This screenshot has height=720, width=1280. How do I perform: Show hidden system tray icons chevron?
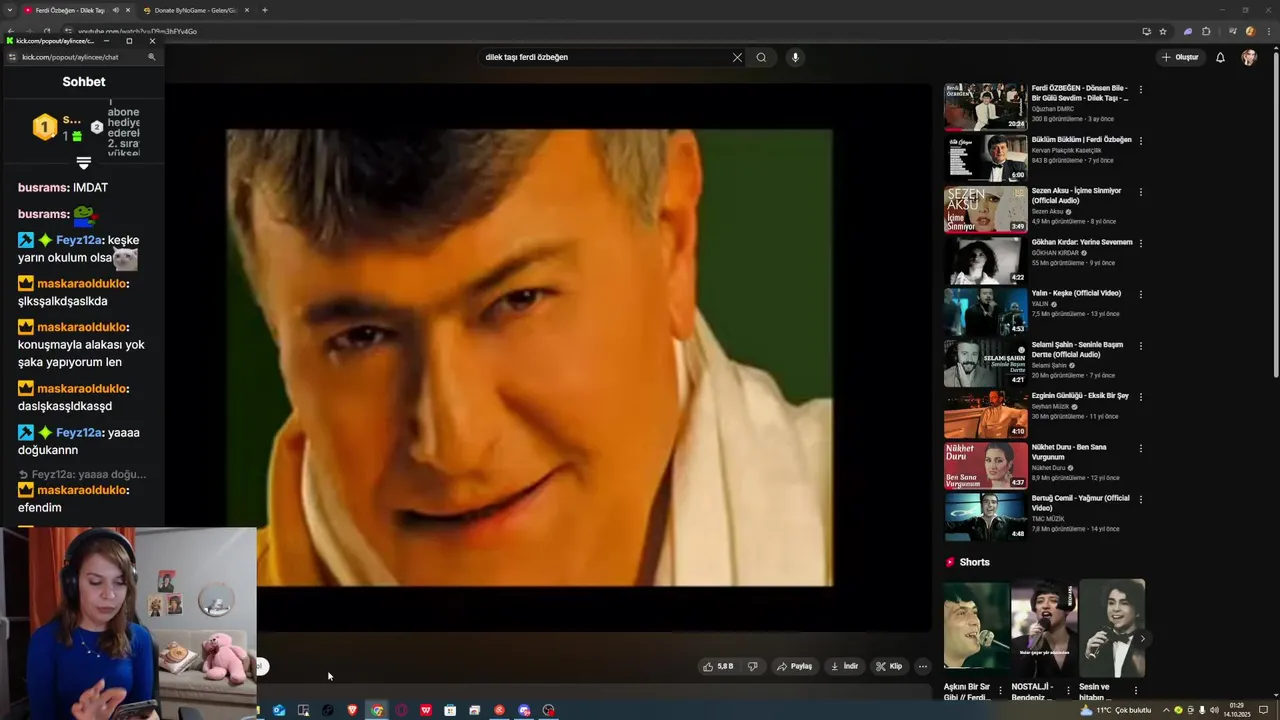(1166, 710)
